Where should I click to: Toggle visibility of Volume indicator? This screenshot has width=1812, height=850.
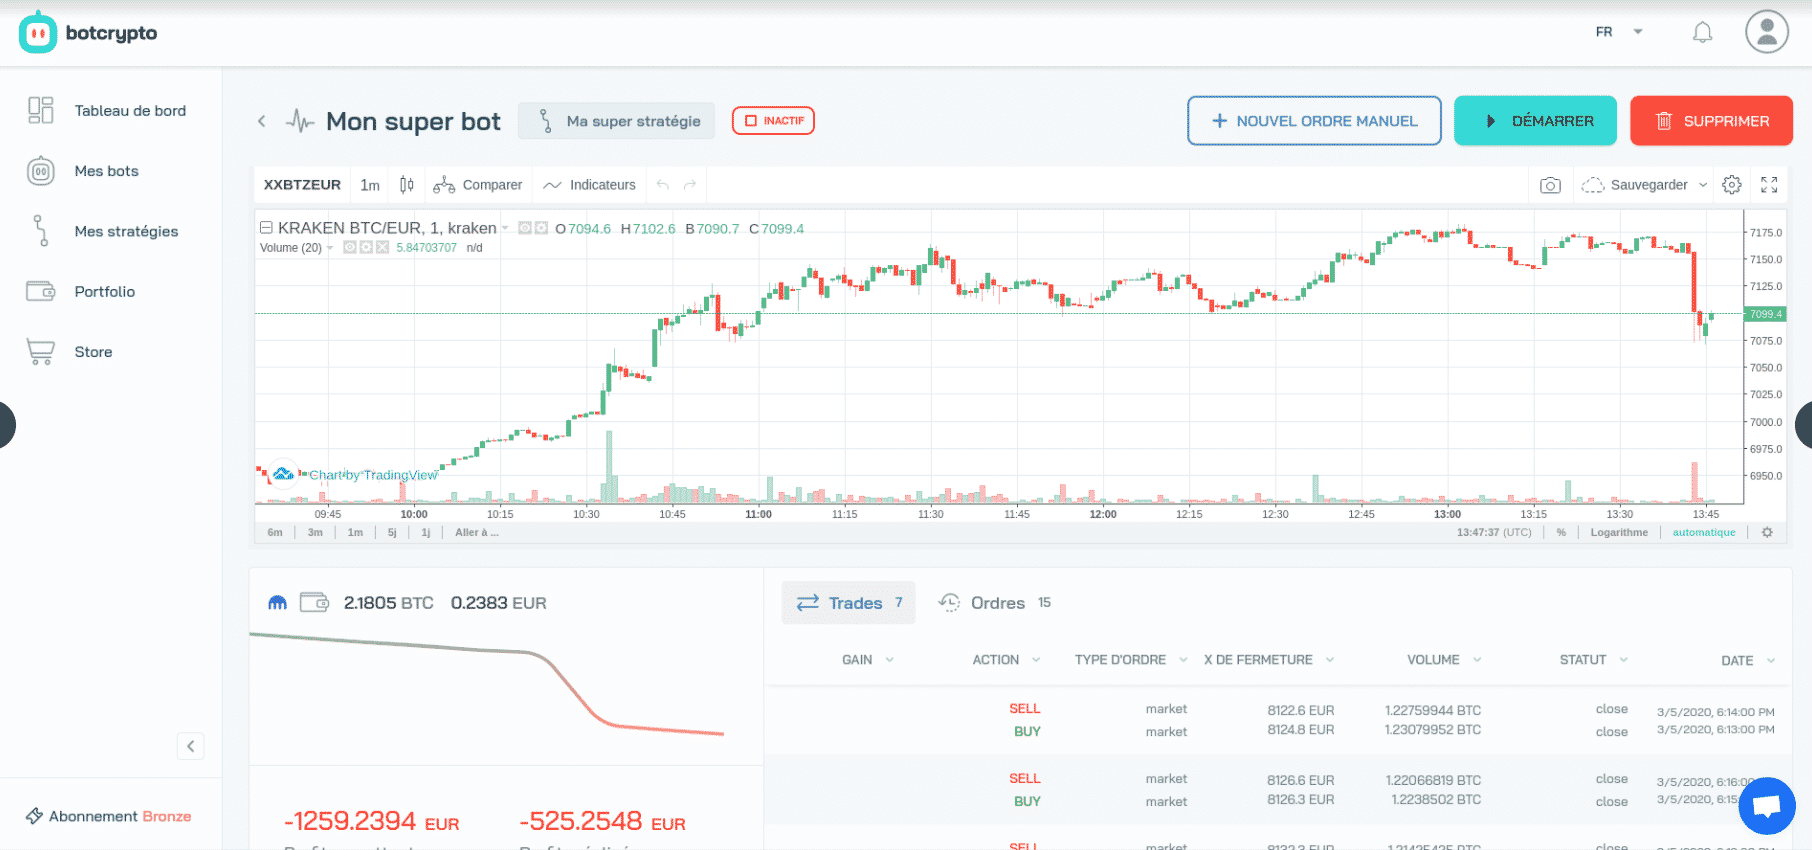[x=350, y=247]
